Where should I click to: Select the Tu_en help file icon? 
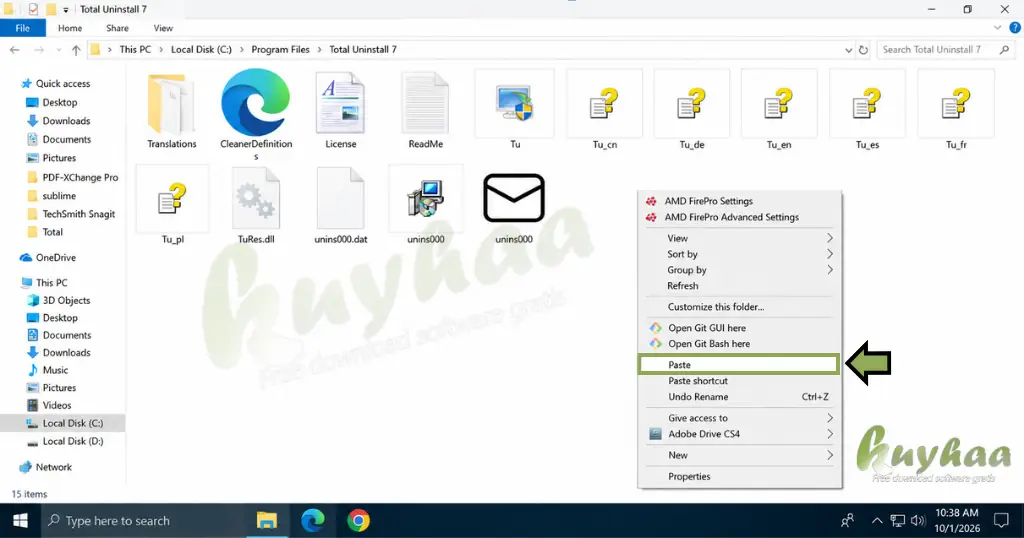tap(778, 104)
